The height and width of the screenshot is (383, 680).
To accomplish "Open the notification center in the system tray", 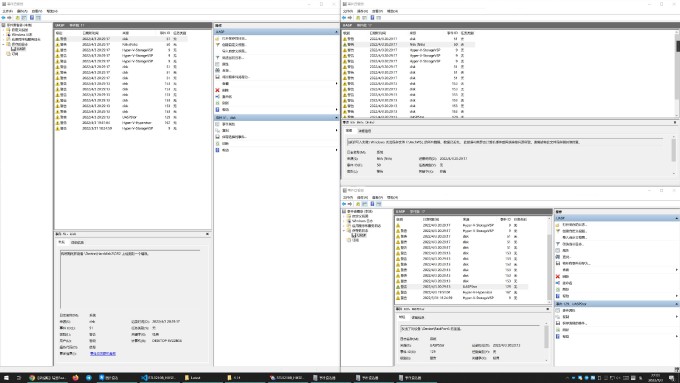I will pos(672,378).
